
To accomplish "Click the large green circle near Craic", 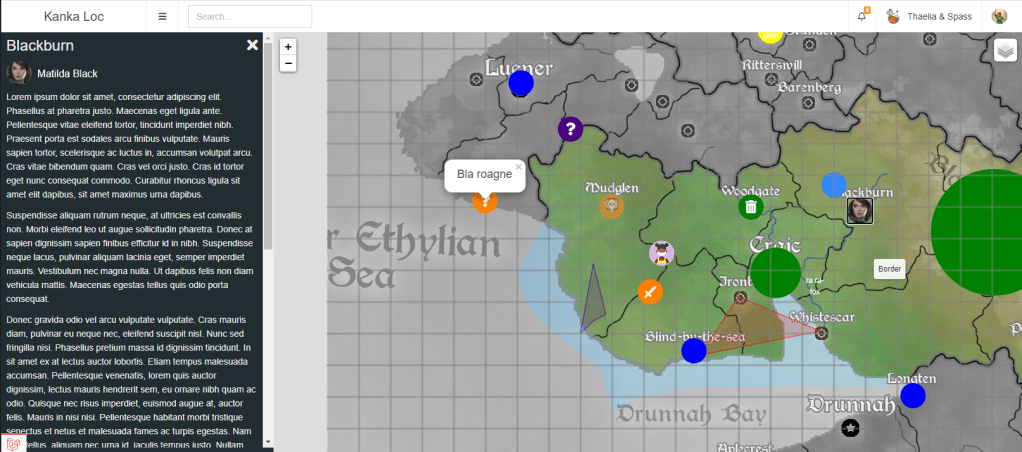I will (x=775, y=273).
